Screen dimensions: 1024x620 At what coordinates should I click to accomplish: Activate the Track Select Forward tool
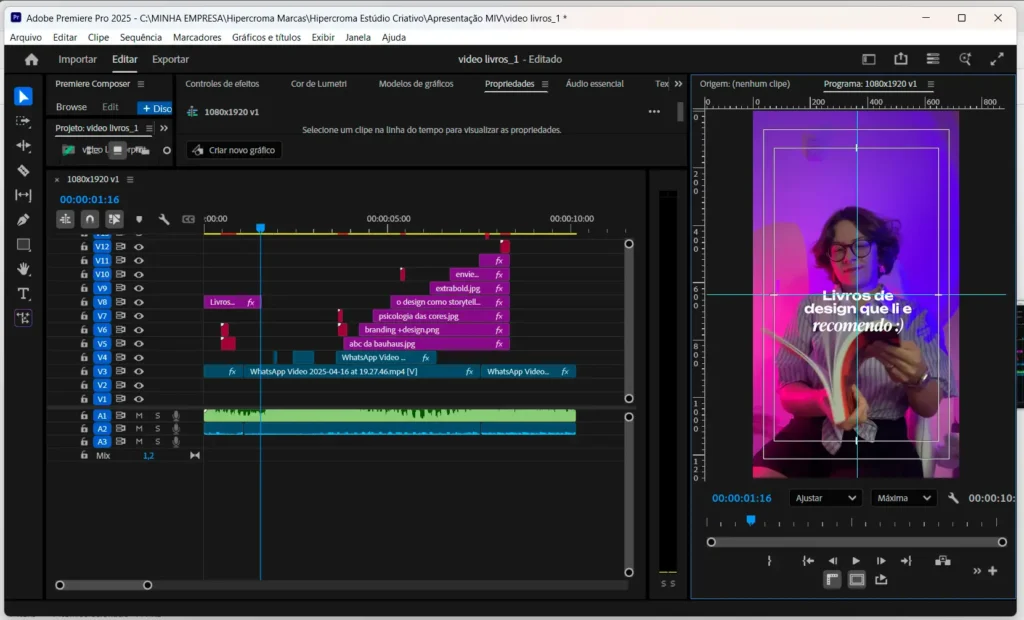point(24,121)
